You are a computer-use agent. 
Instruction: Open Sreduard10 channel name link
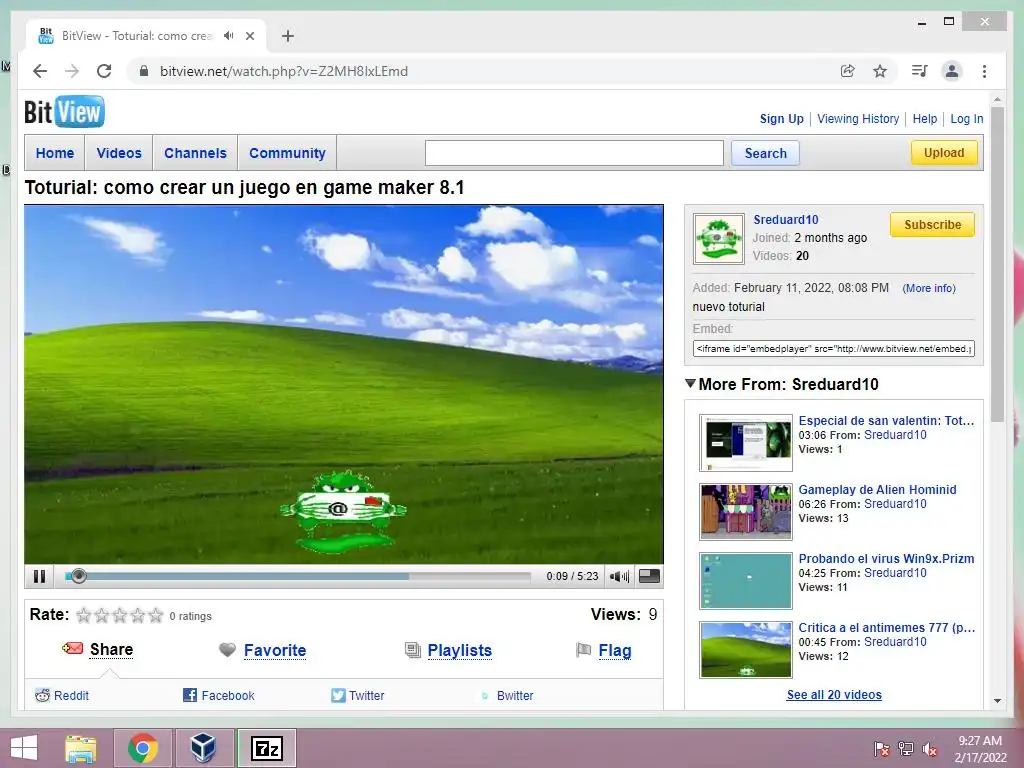coord(786,219)
